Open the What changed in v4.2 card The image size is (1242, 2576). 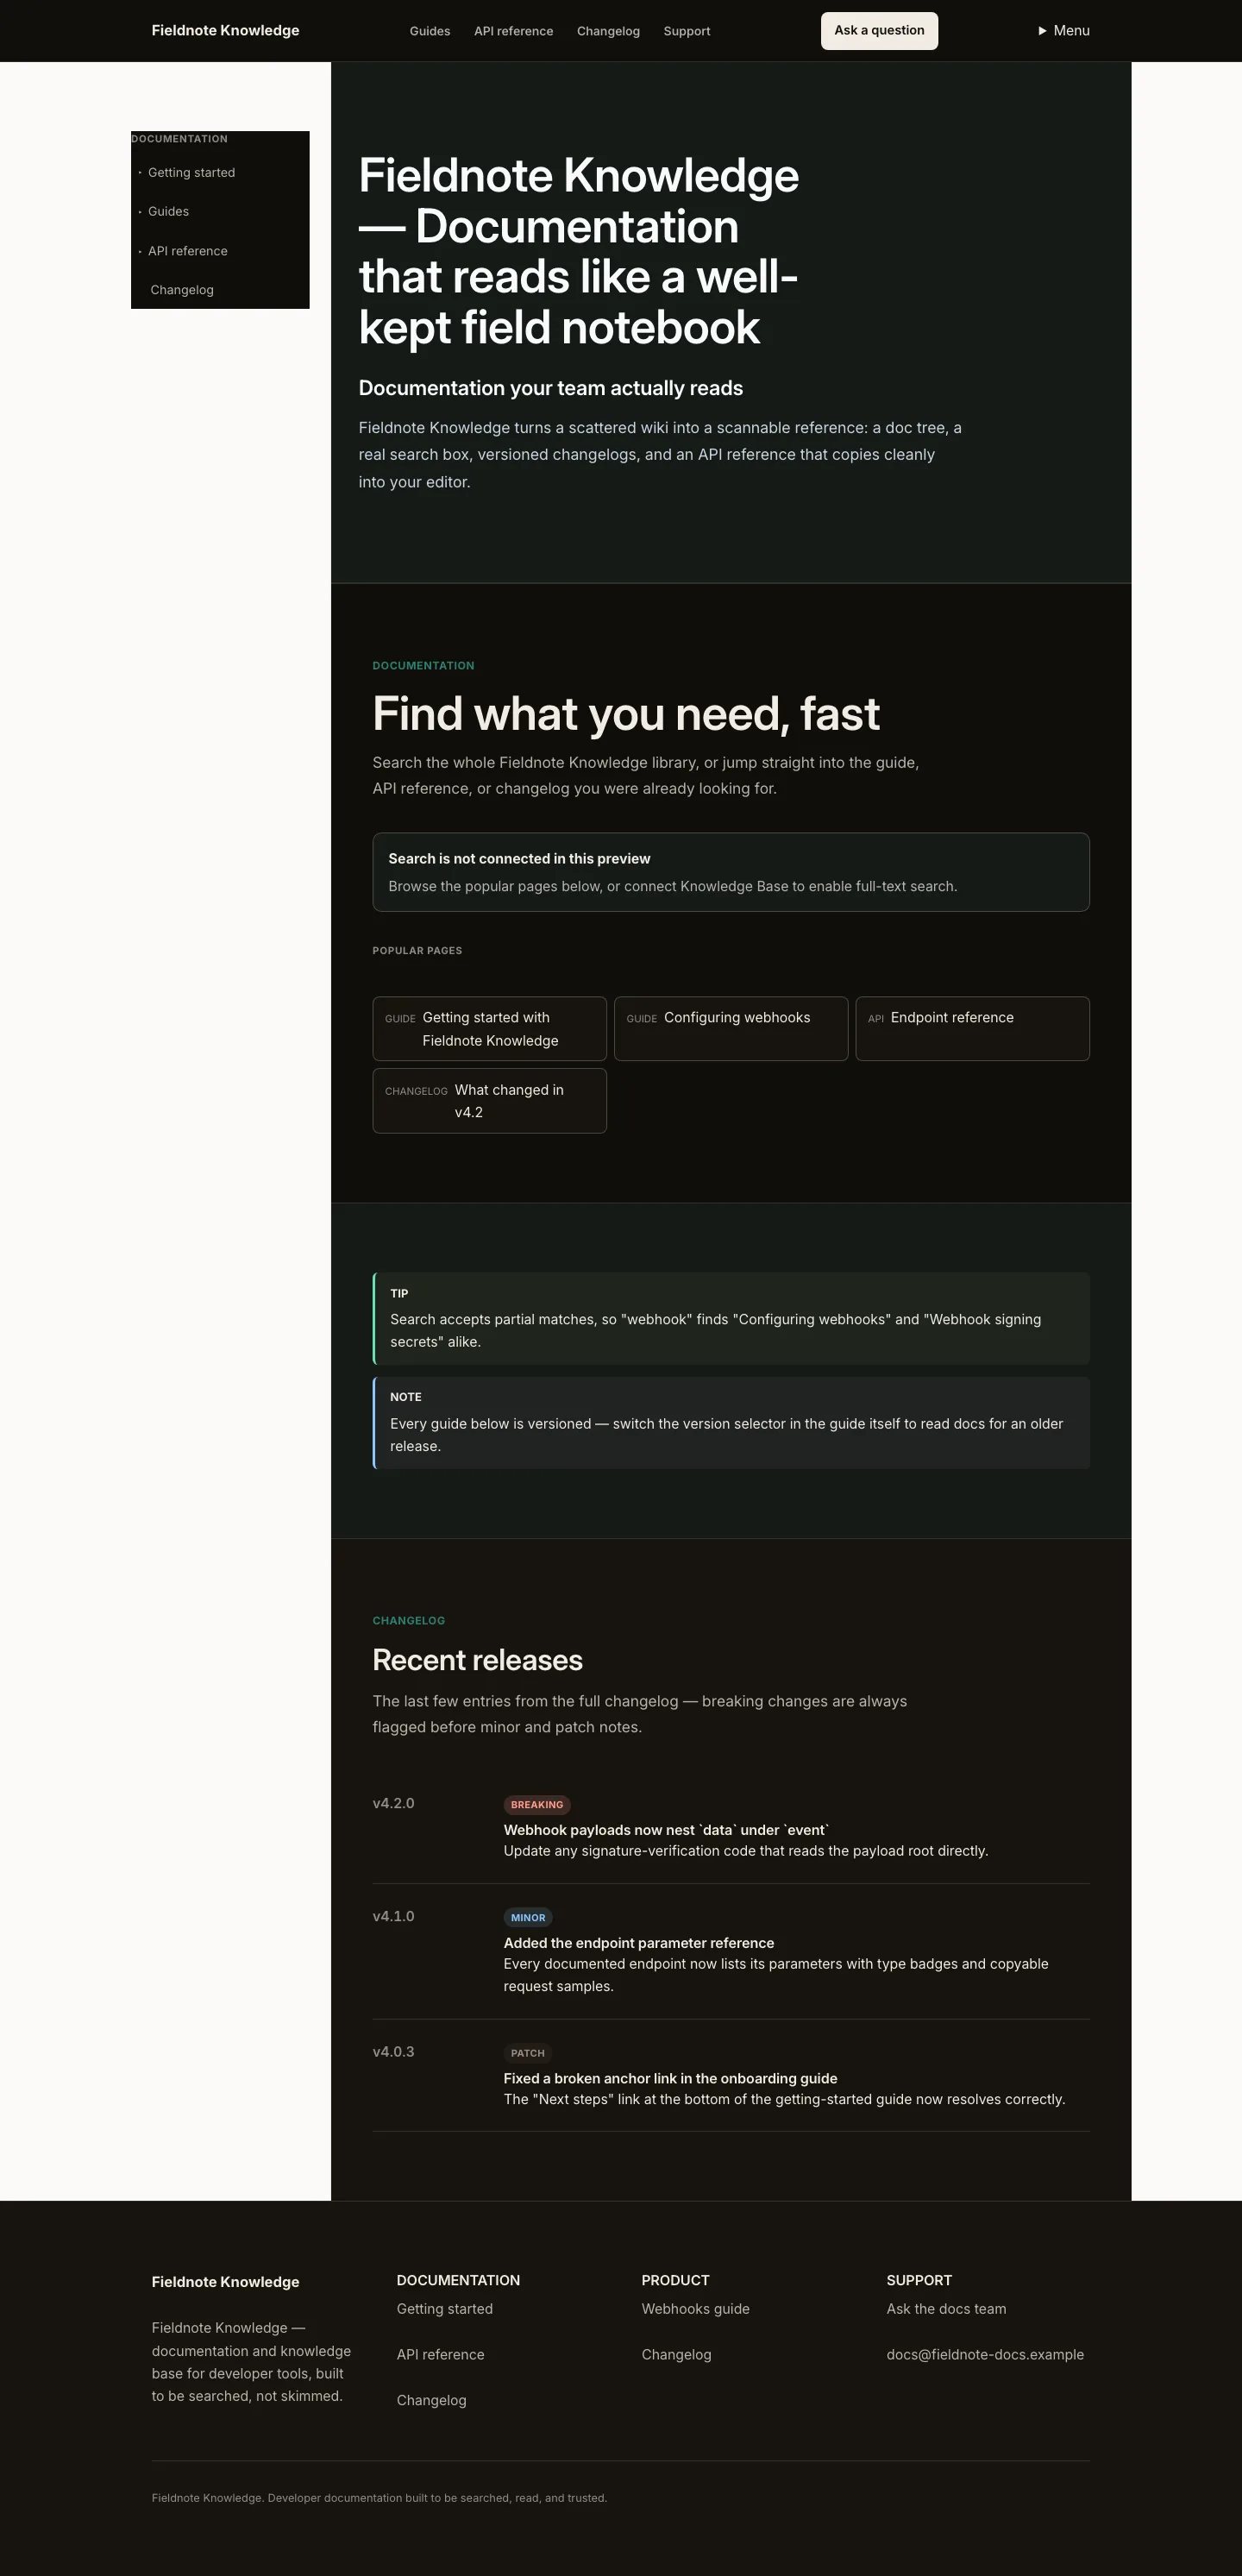click(x=490, y=1101)
